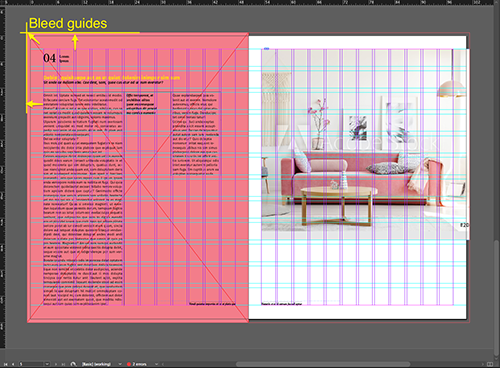
Task: Go to the next page
Action: 56,364
